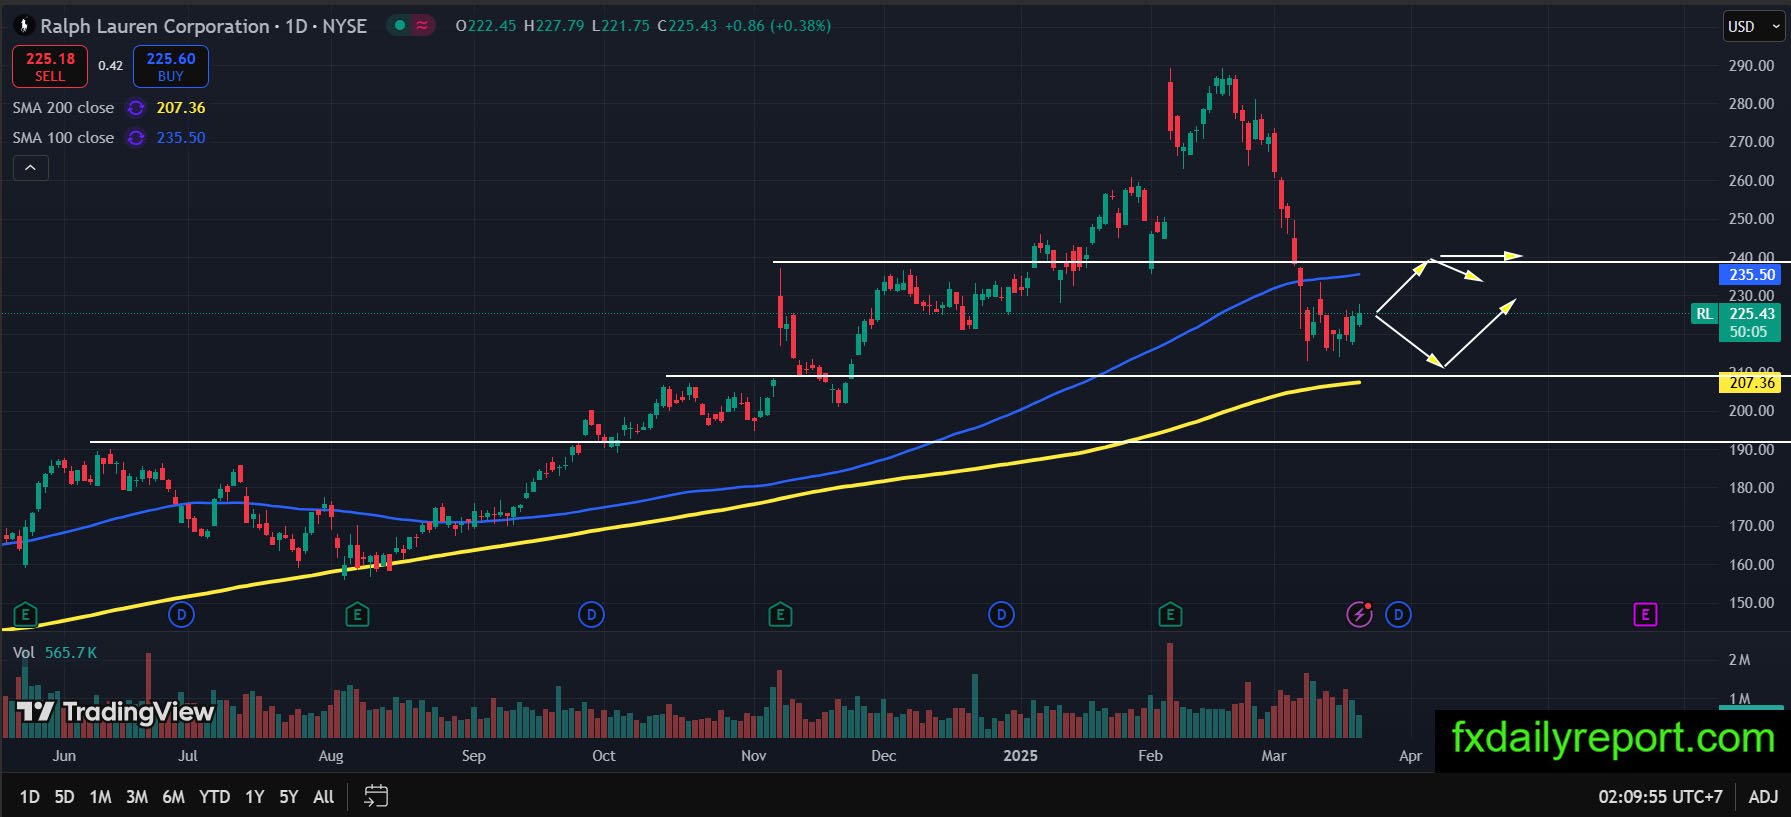The width and height of the screenshot is (1791, 817).
Task: Select the YTD time range
Action: coord(214,797)
